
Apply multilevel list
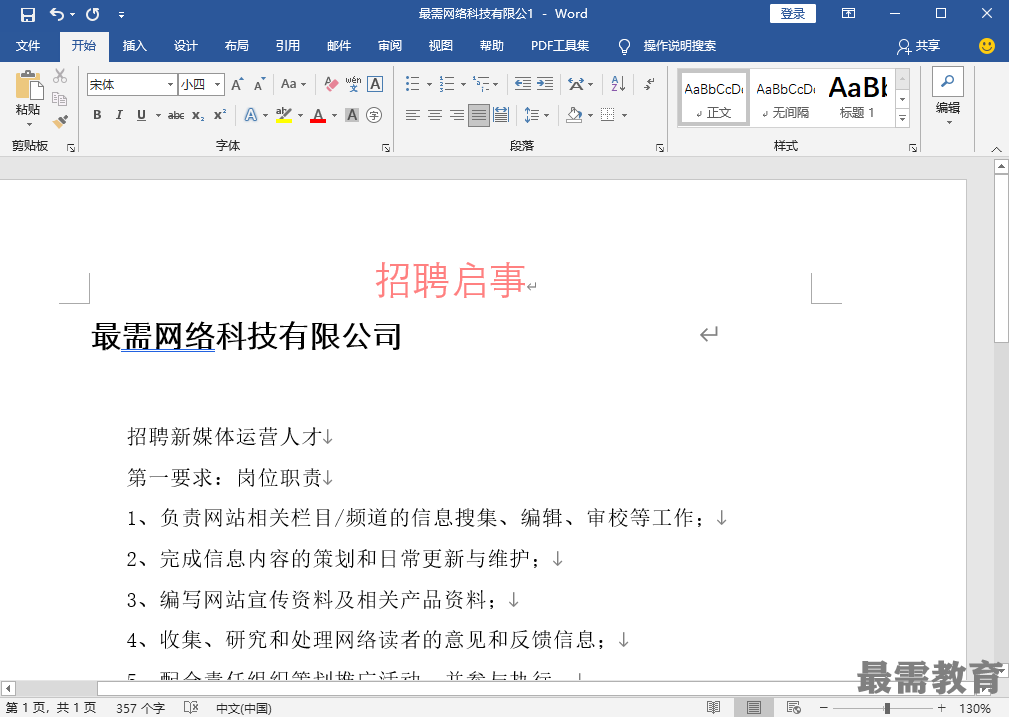click(481, 84)
